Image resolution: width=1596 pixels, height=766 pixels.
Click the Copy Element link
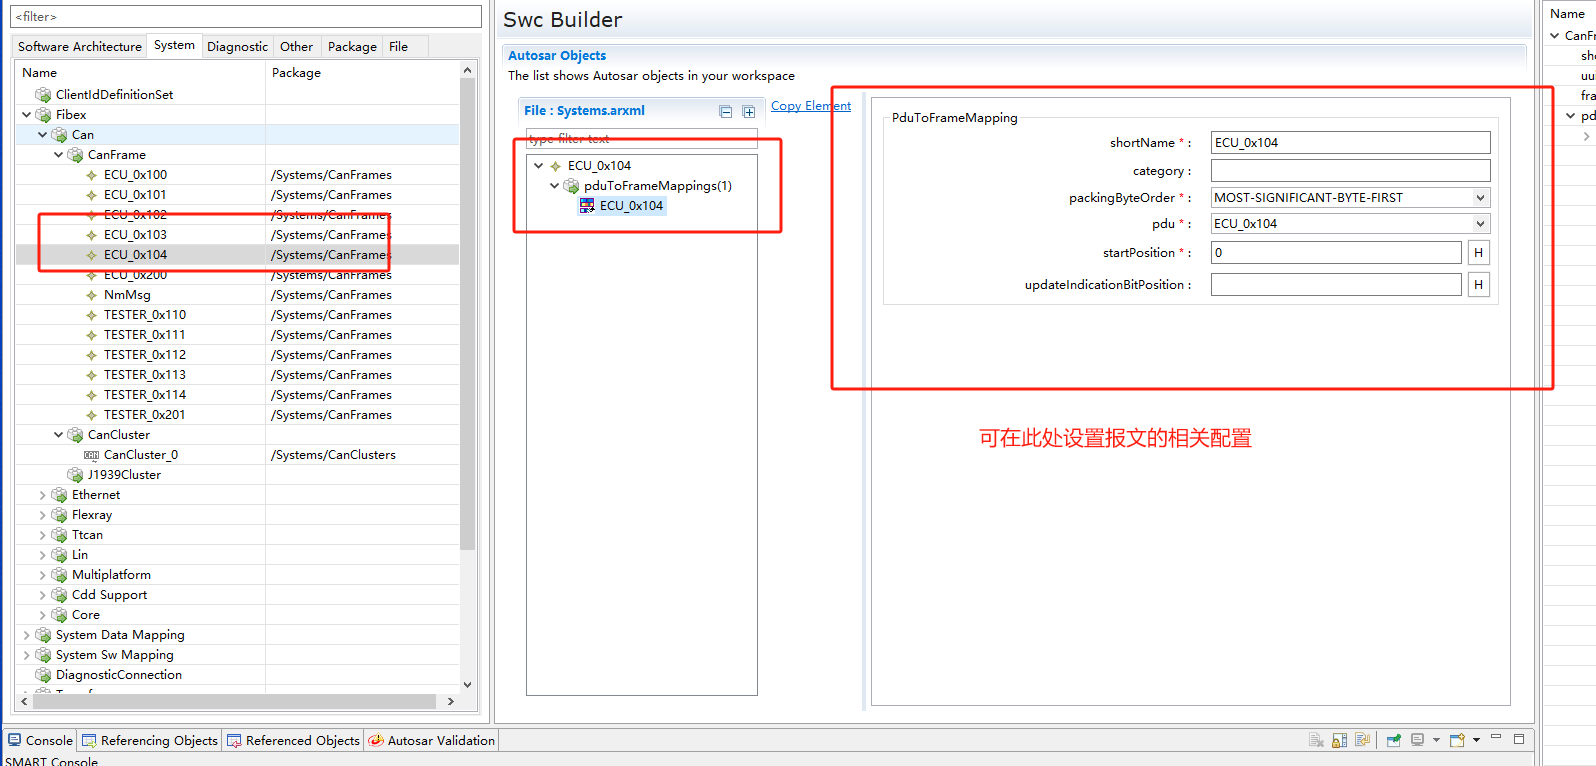click(810, 106)
